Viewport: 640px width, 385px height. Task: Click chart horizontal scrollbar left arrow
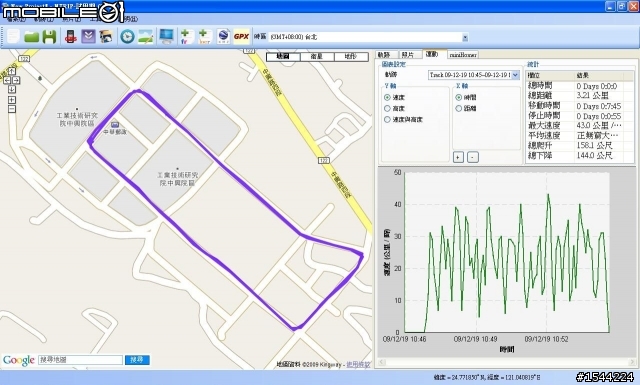point(382,362)
